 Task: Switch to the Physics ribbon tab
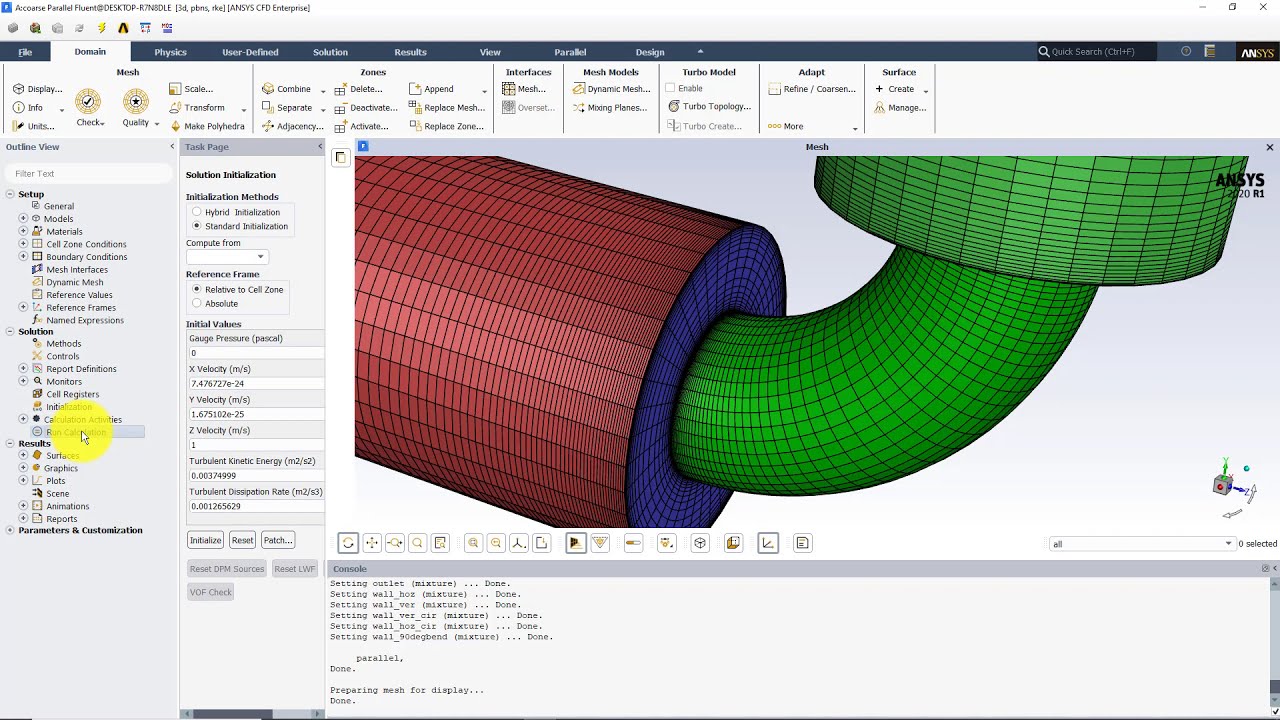170,52
